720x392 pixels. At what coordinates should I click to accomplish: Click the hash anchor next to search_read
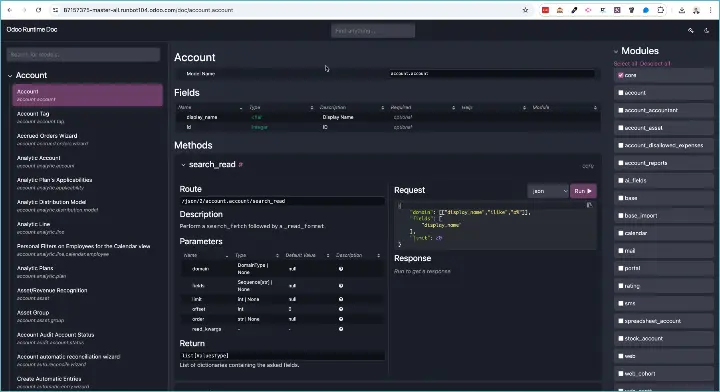click(241, 164)
